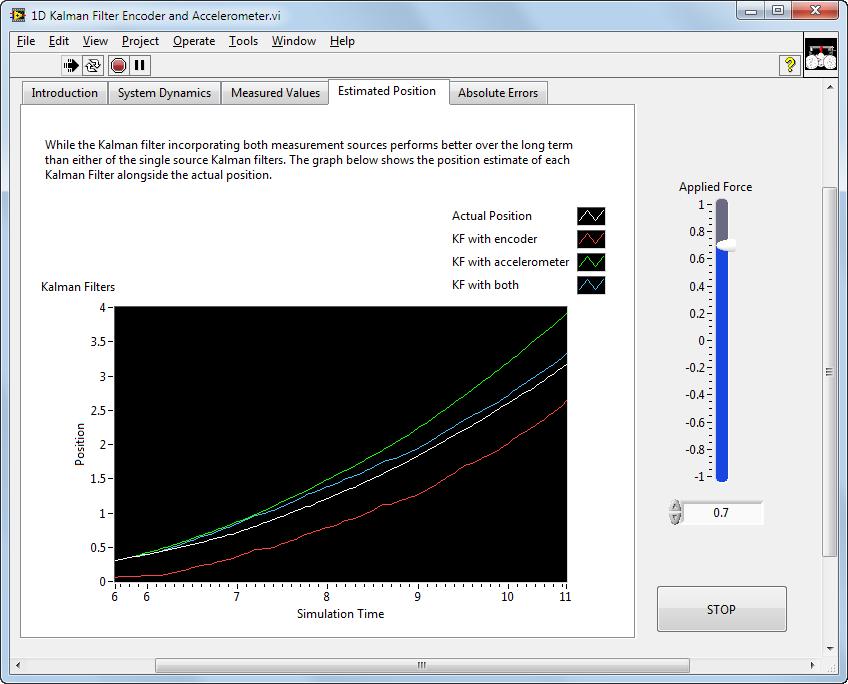Screen dimensions: 848x684
Task: Click the Actual Position plot legend icon
Action: [x=591, y=216]
